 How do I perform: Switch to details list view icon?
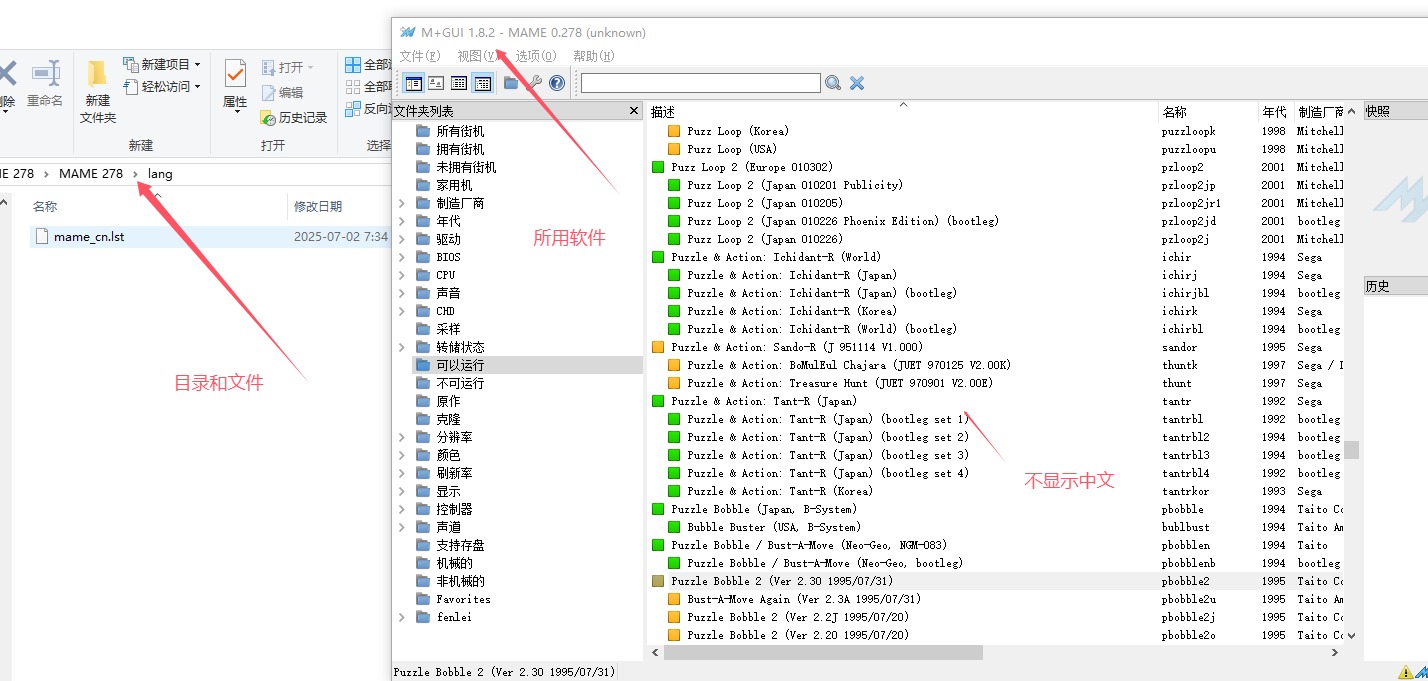tap(459, 83)
